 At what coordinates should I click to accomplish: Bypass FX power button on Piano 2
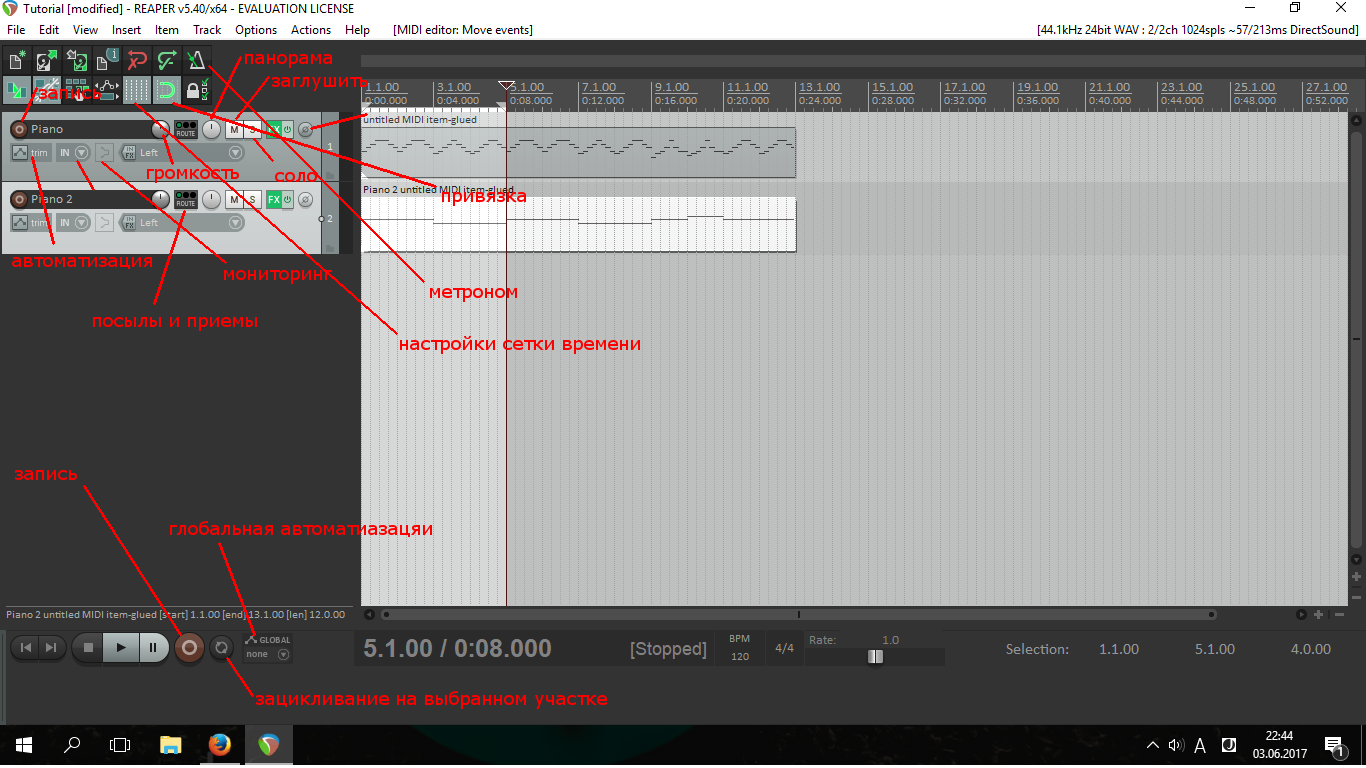(x=287, y=199)
